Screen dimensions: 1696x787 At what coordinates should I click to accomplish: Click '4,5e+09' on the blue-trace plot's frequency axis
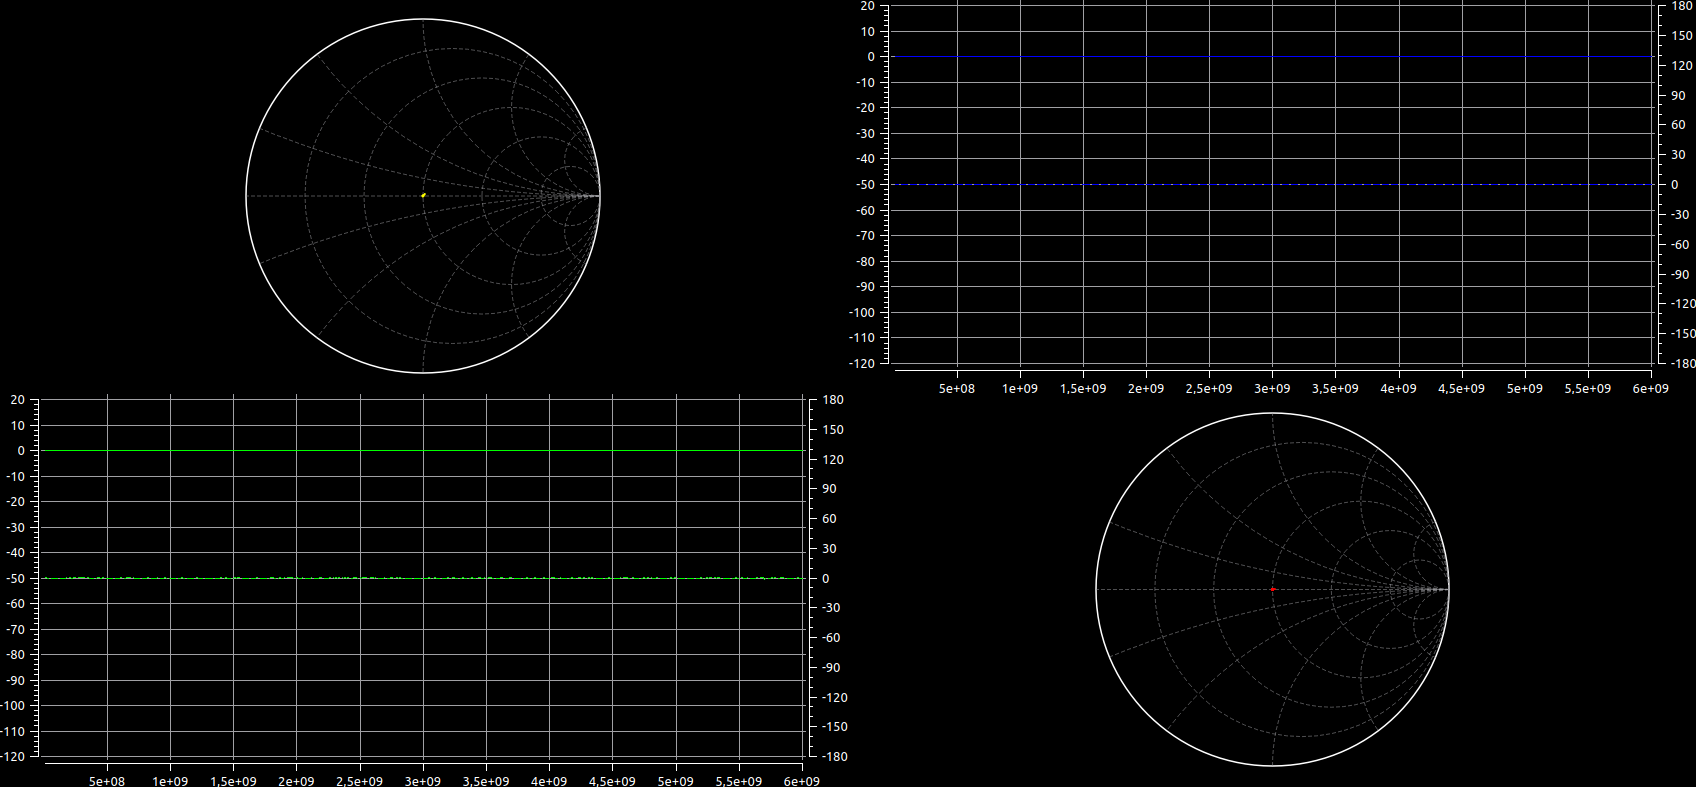pyautogui.click(x=1461, y=389)
